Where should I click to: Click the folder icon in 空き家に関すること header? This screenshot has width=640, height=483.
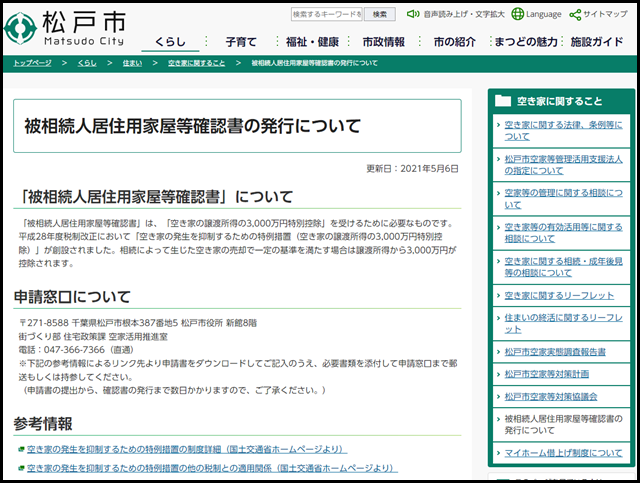[x=503, y=100]
